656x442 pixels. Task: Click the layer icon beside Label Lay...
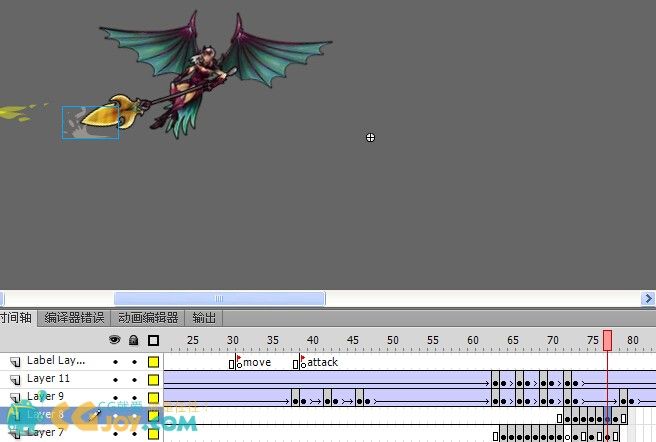point(15,361)
